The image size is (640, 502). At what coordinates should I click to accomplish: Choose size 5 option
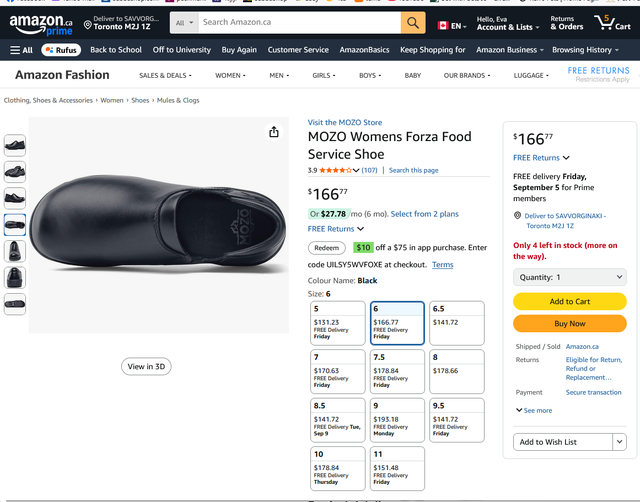(338, 323)
